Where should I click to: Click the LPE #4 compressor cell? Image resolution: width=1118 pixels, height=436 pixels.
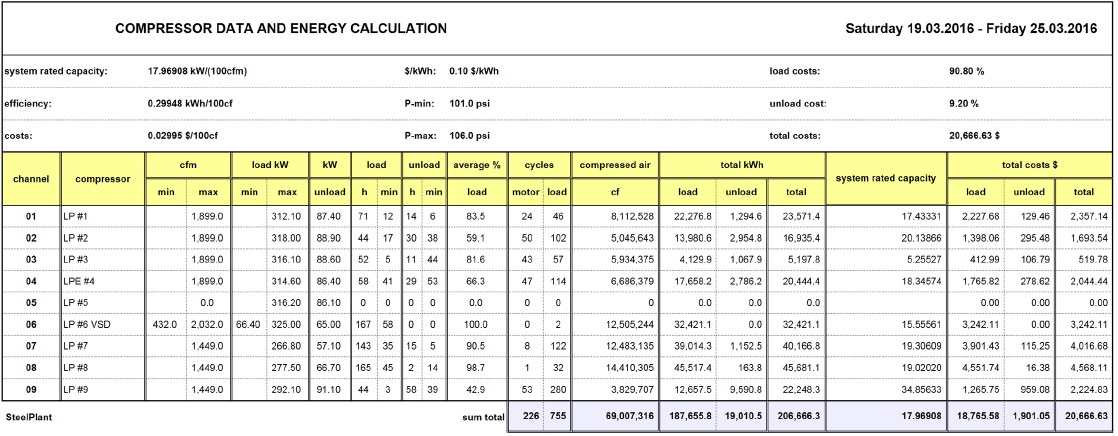(x=103, y=282)
